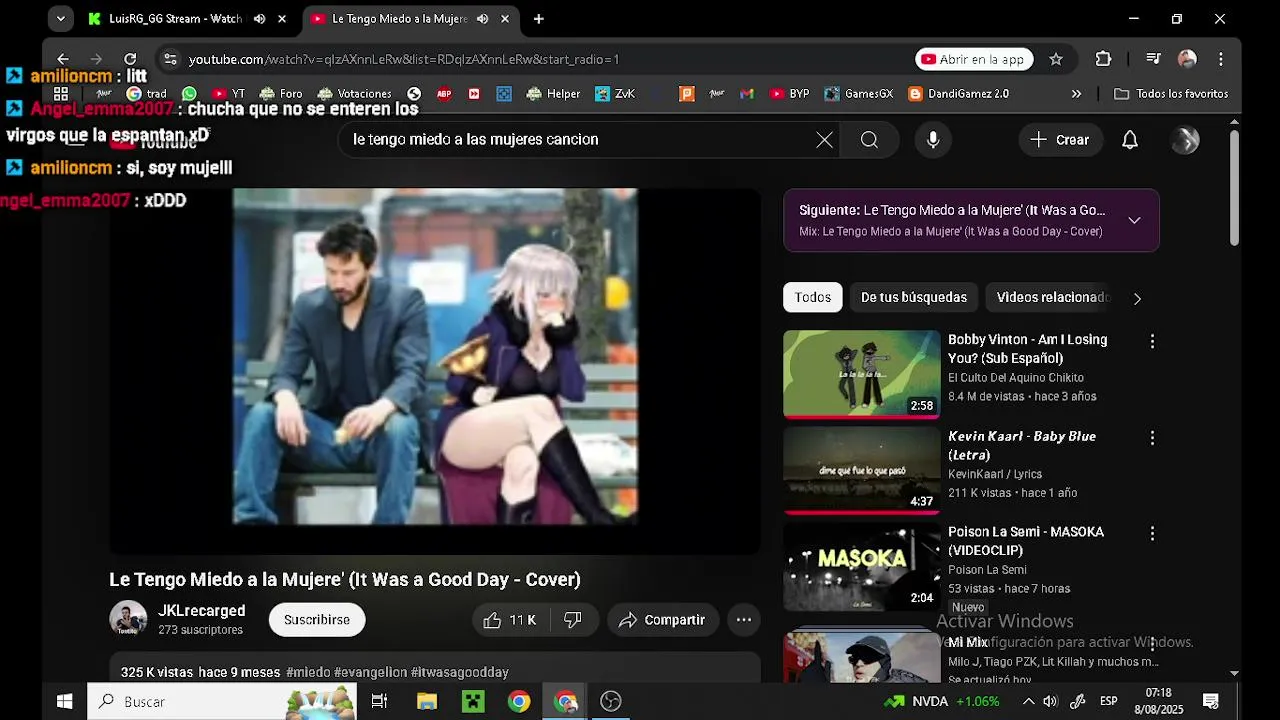Open Chrome extensions puzzle icon
1280x720 pixels.
[1103, 59]
